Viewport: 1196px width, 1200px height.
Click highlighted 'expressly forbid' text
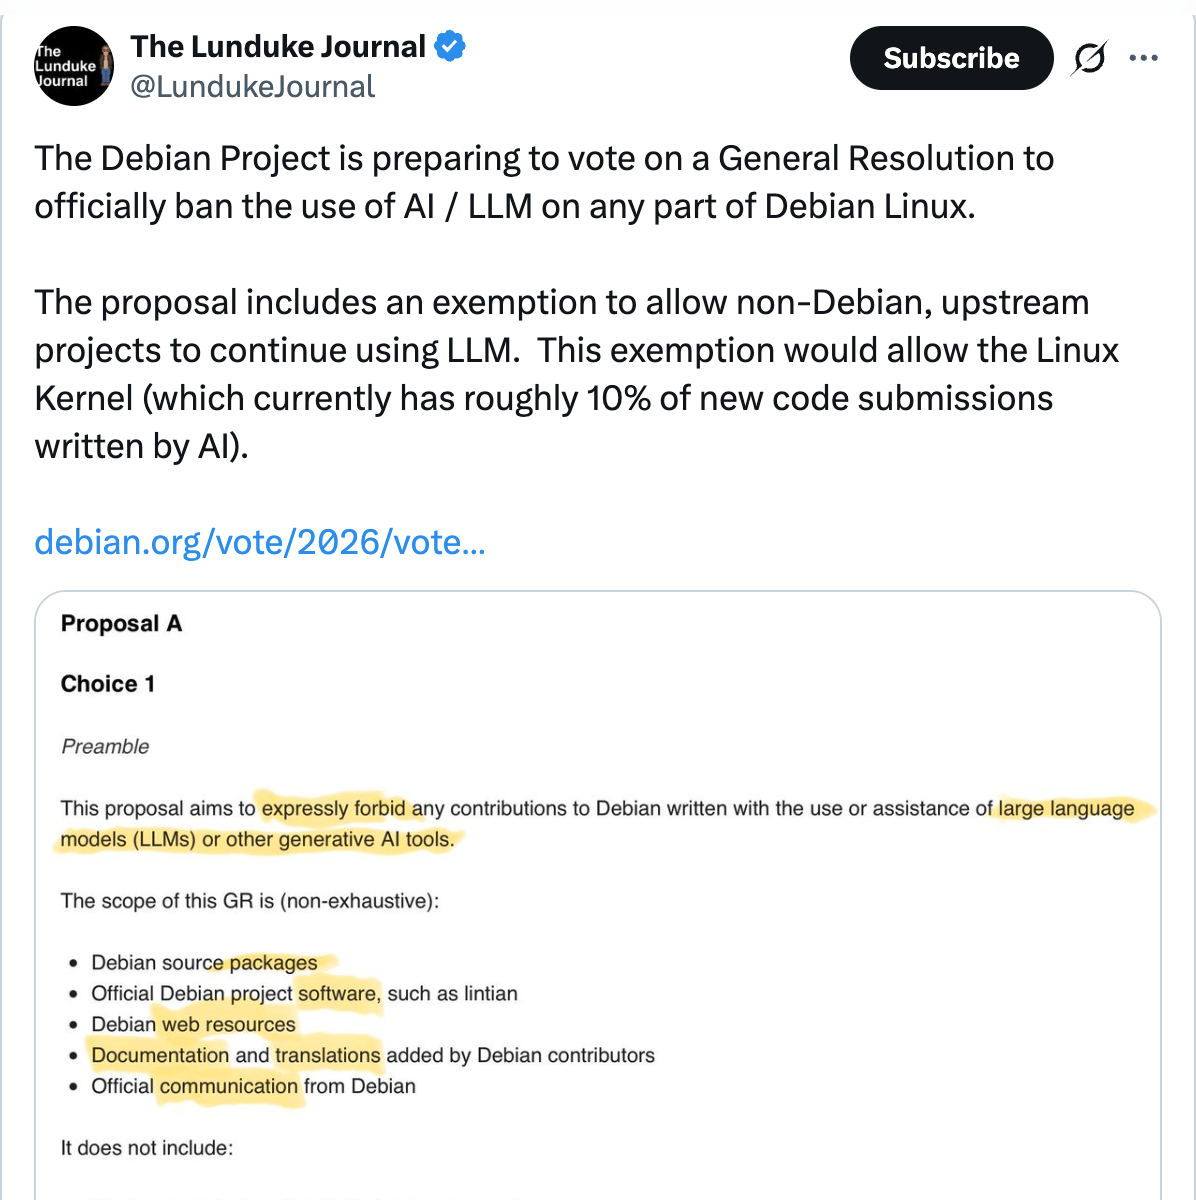334,808
